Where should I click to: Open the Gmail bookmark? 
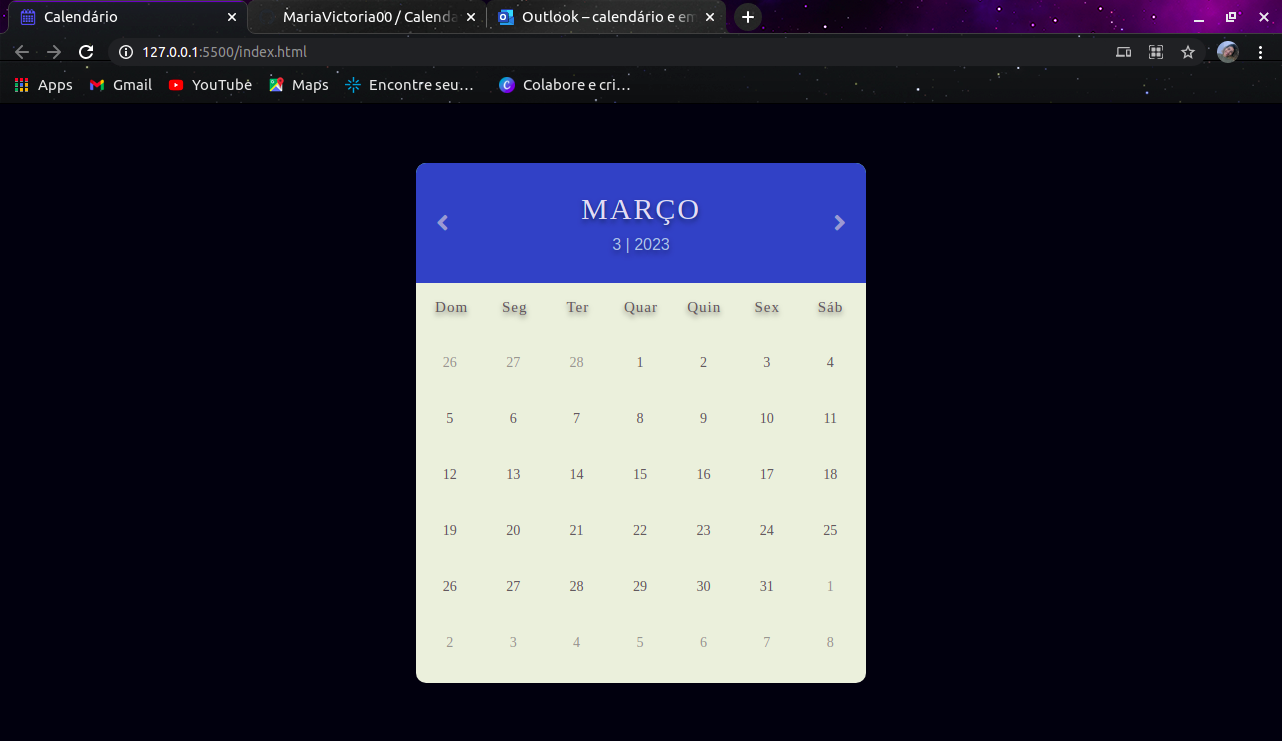coord(120,84)
